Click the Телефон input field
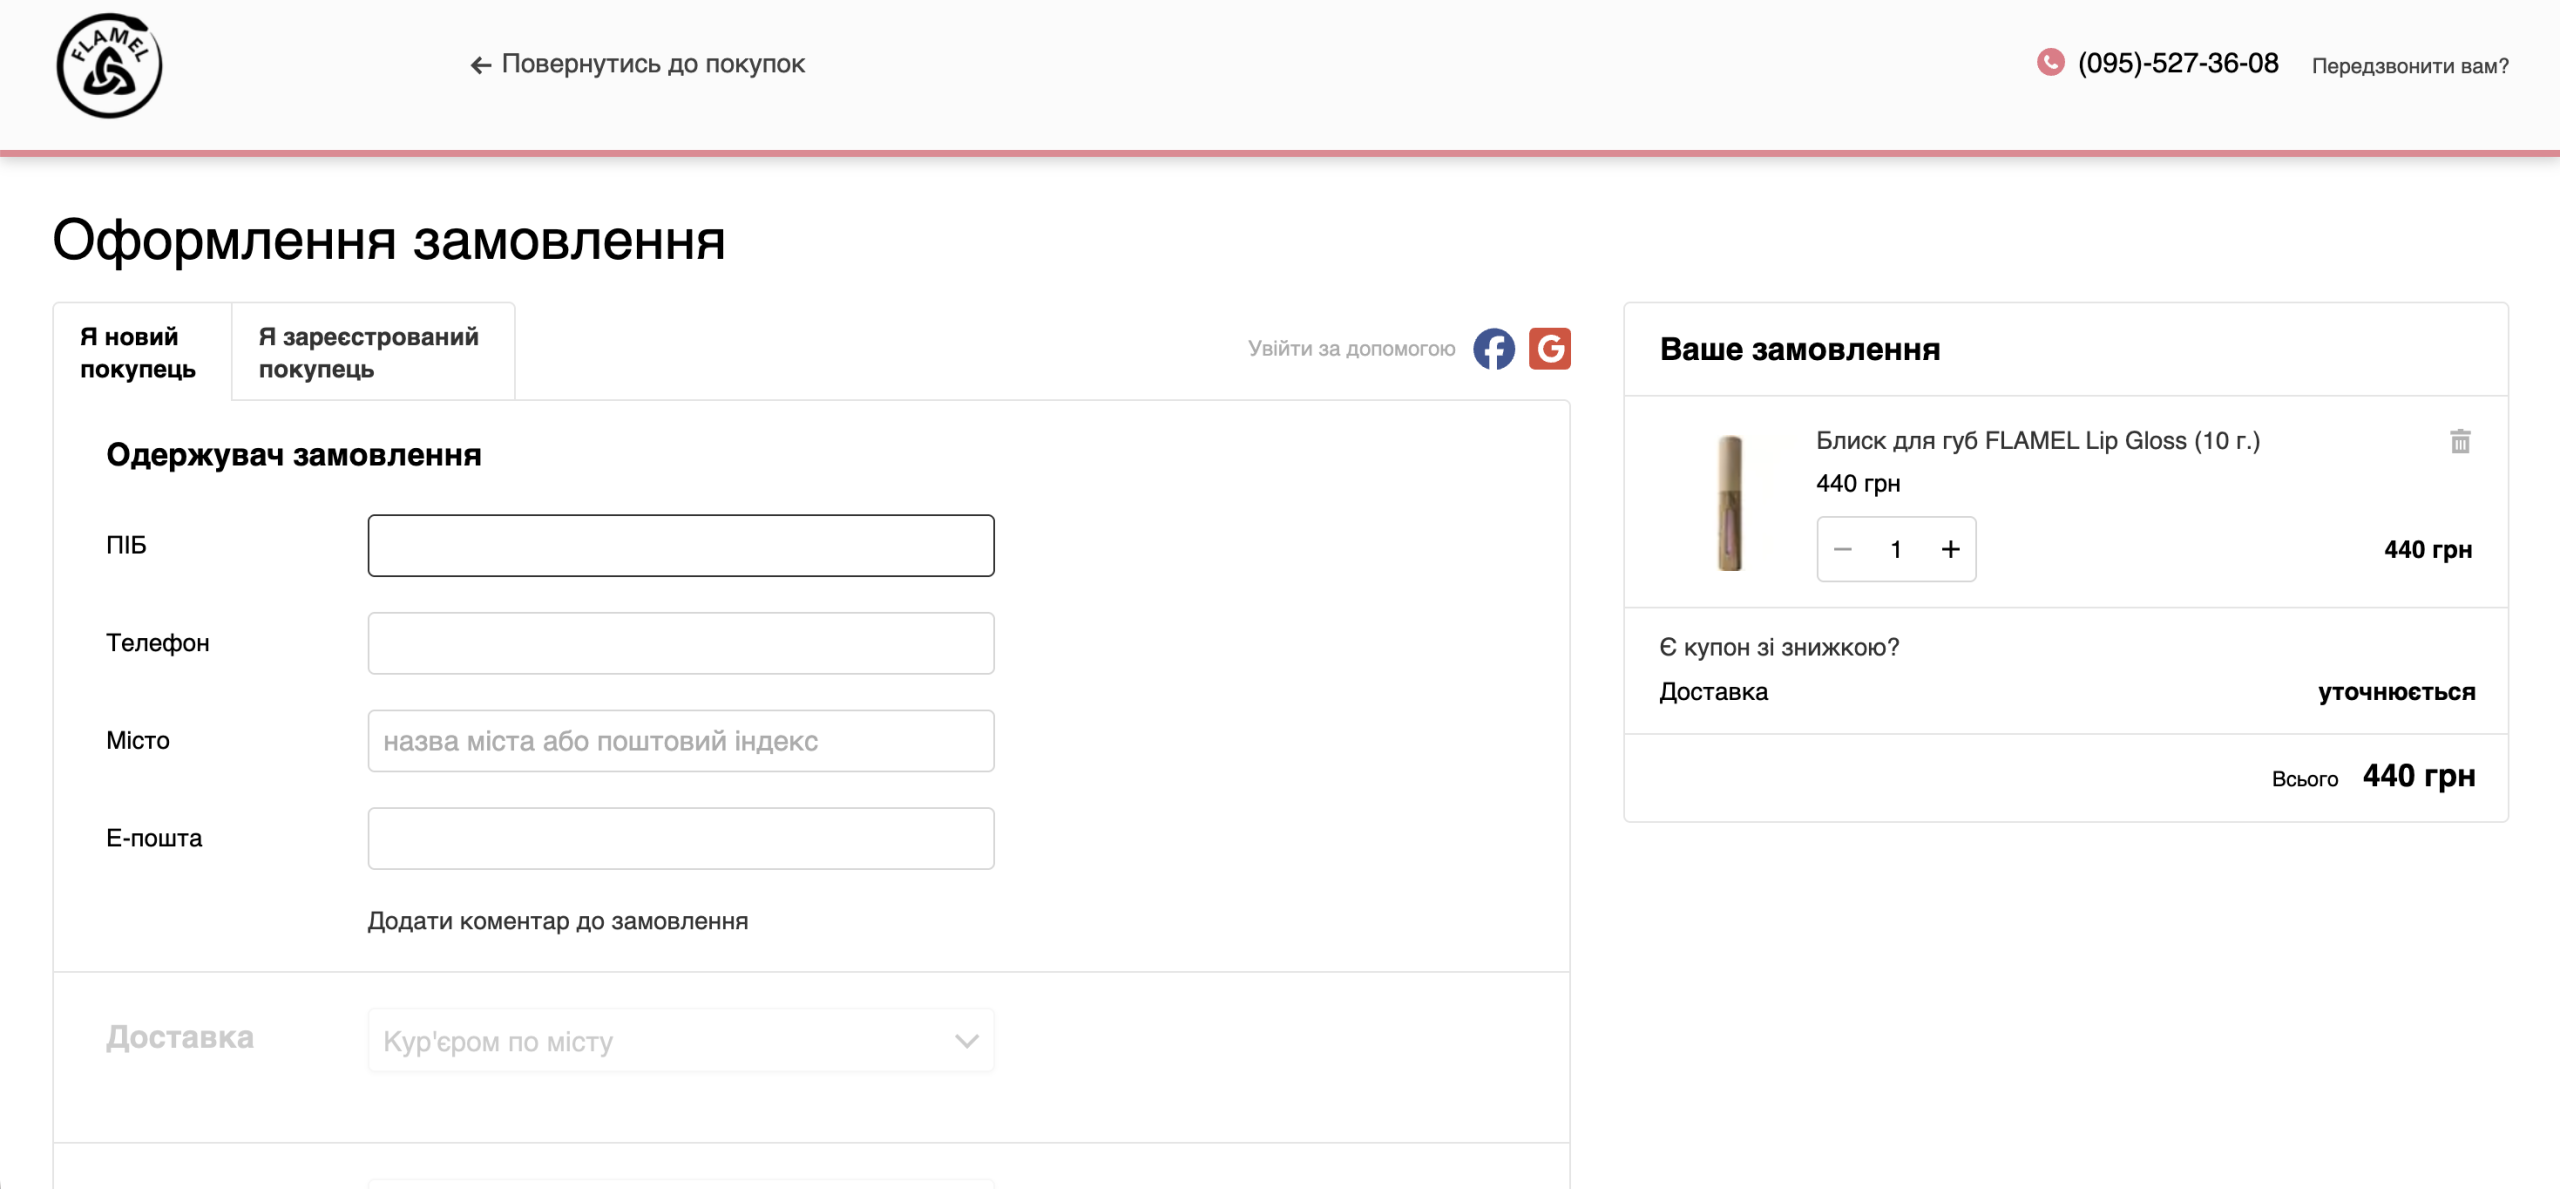The height and width of the screenshot is (1189, 2560). coord(681,643)
